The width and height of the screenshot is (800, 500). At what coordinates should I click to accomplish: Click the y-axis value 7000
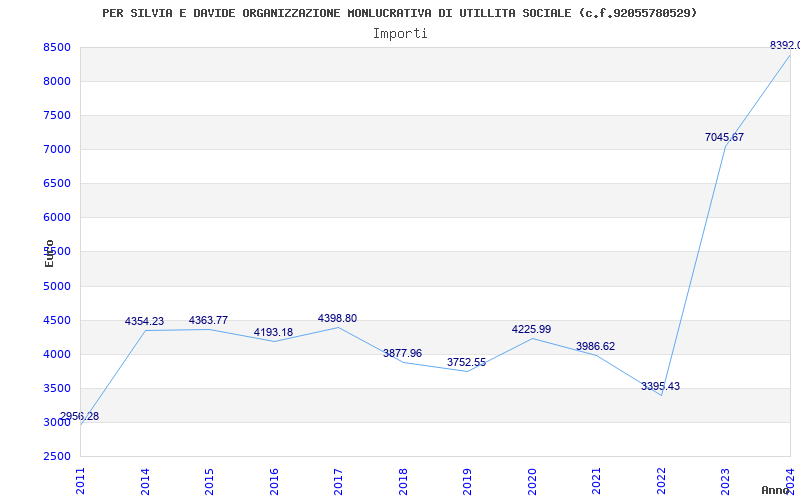(x=57, y=149)
